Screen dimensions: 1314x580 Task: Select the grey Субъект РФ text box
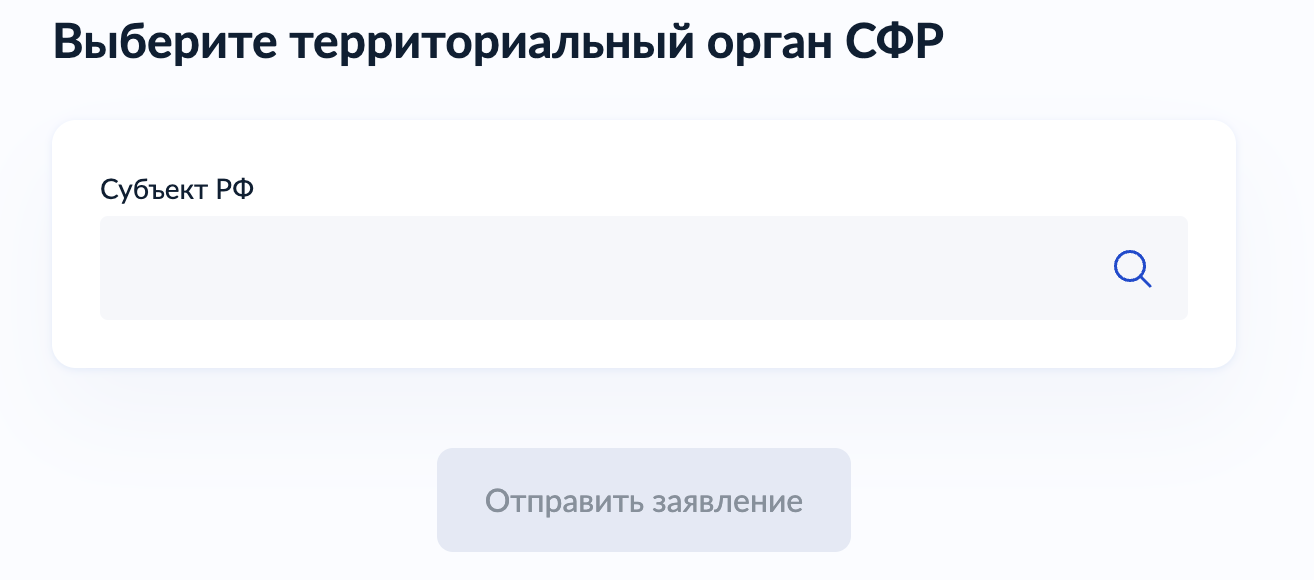(x=600, y=268)
